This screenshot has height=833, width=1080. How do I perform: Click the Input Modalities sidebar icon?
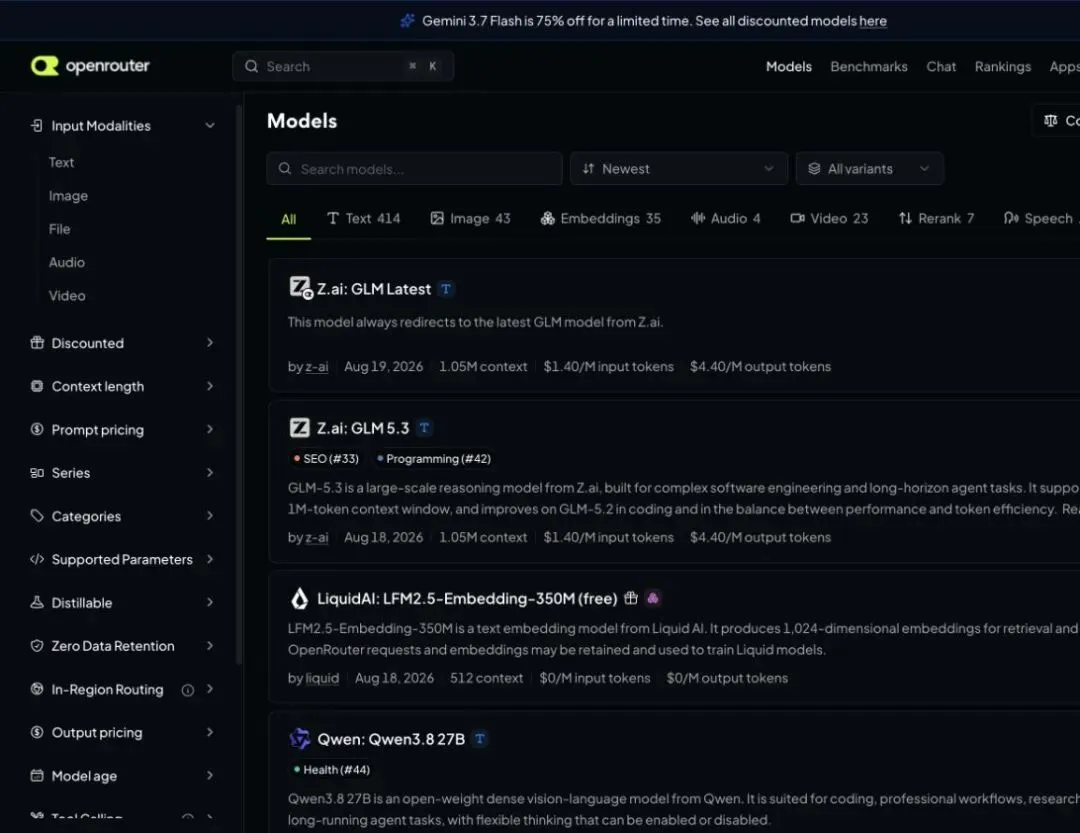point(37,125)
